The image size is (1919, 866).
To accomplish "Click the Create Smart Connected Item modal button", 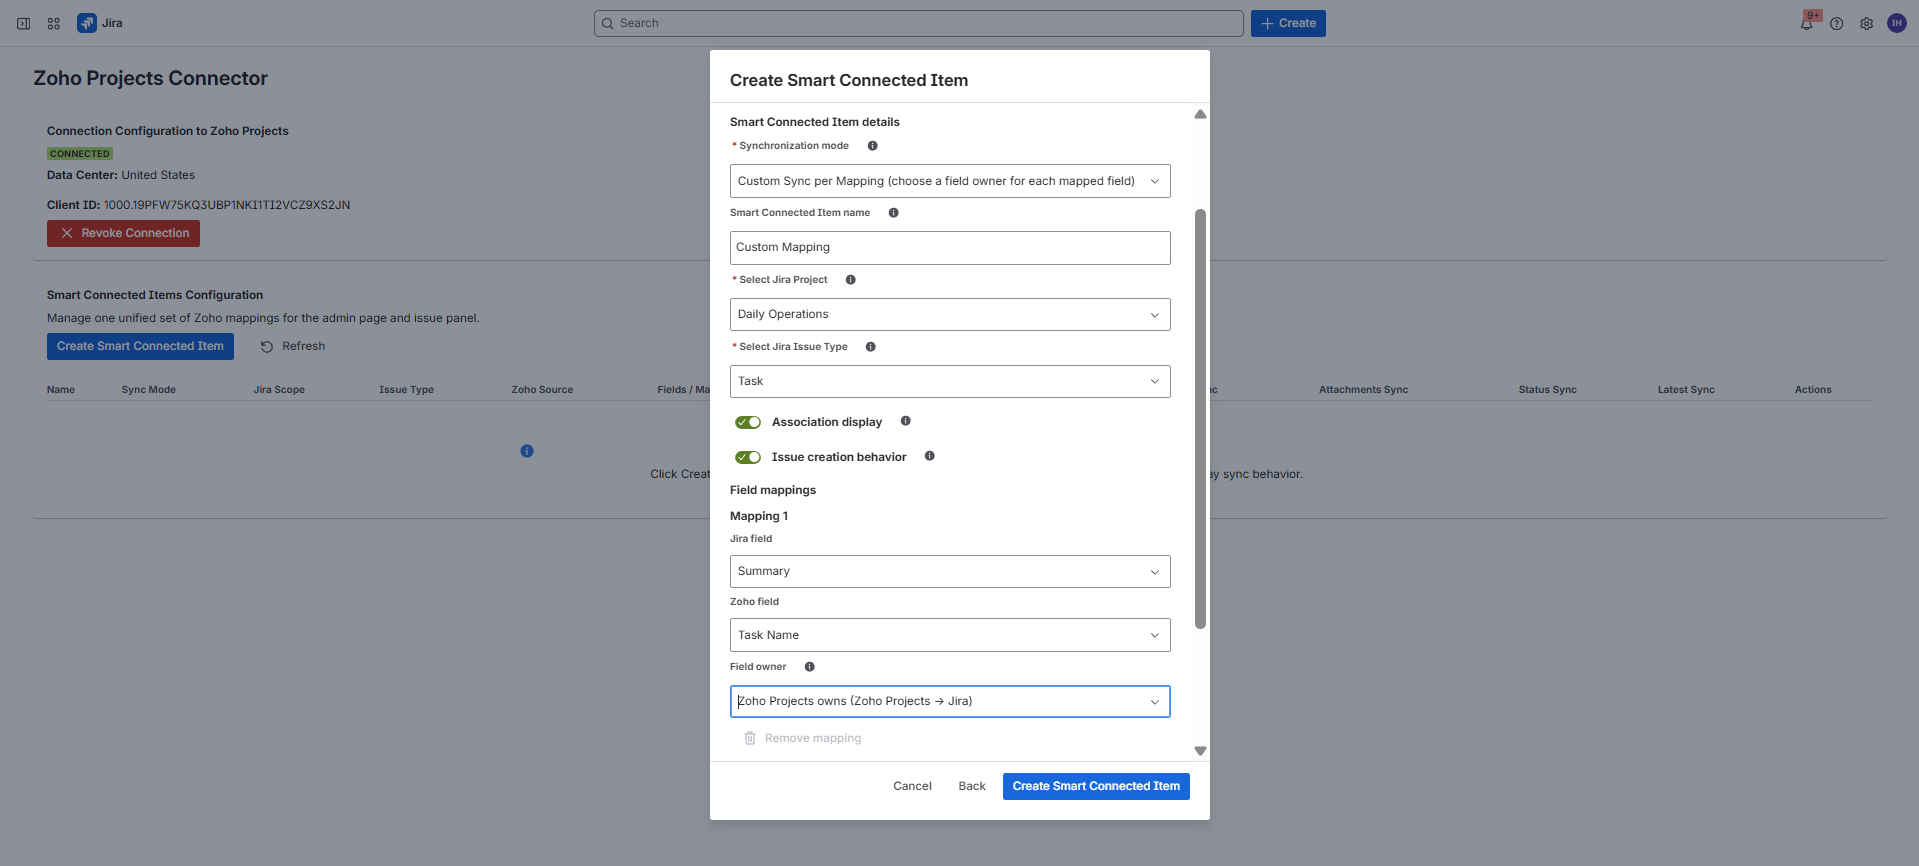I will tap(1096, 786).
